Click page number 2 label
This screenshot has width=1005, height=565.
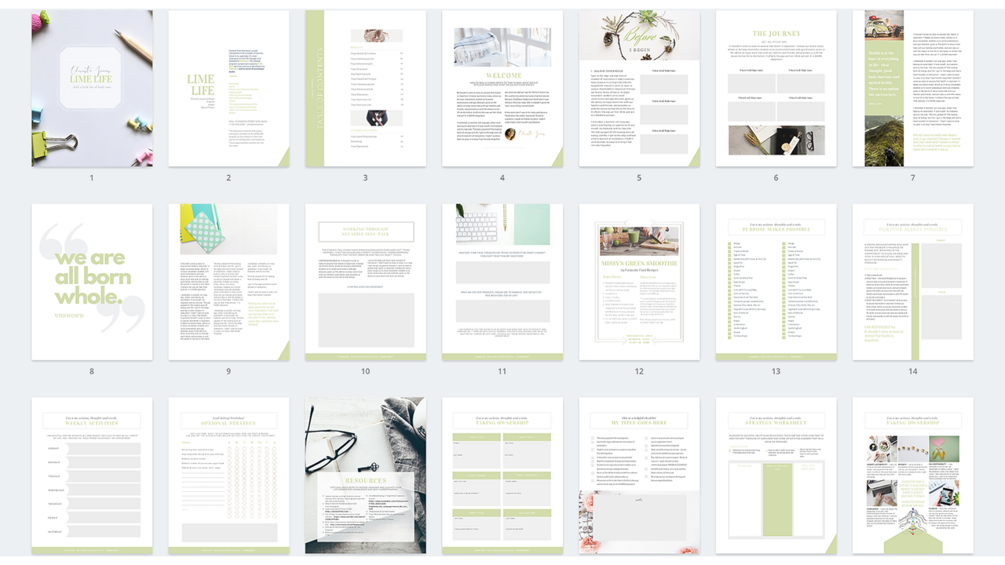coord(228,177)
